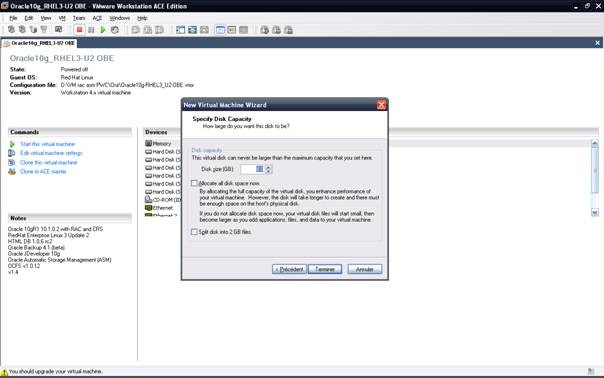The image size is (604, 378).
Task: Click Edit virtual machine settings link
Action: point(51,153)
